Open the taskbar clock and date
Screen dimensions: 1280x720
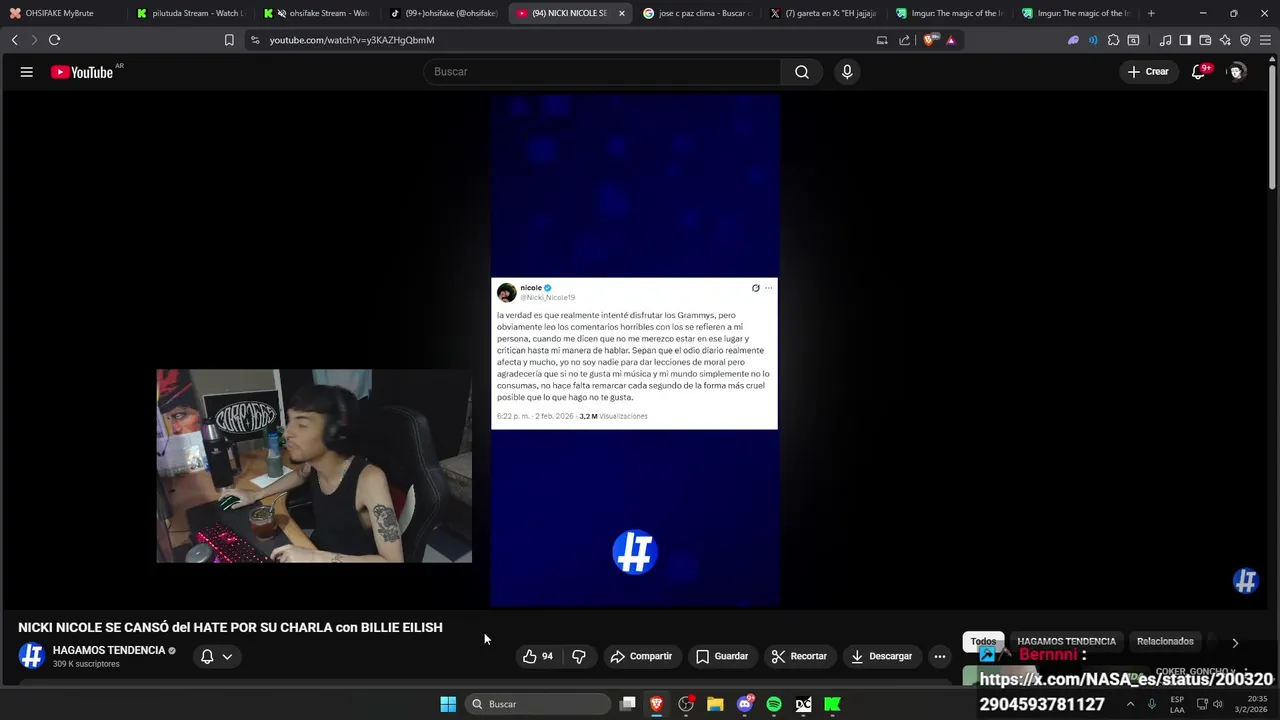pos(1250,704)
